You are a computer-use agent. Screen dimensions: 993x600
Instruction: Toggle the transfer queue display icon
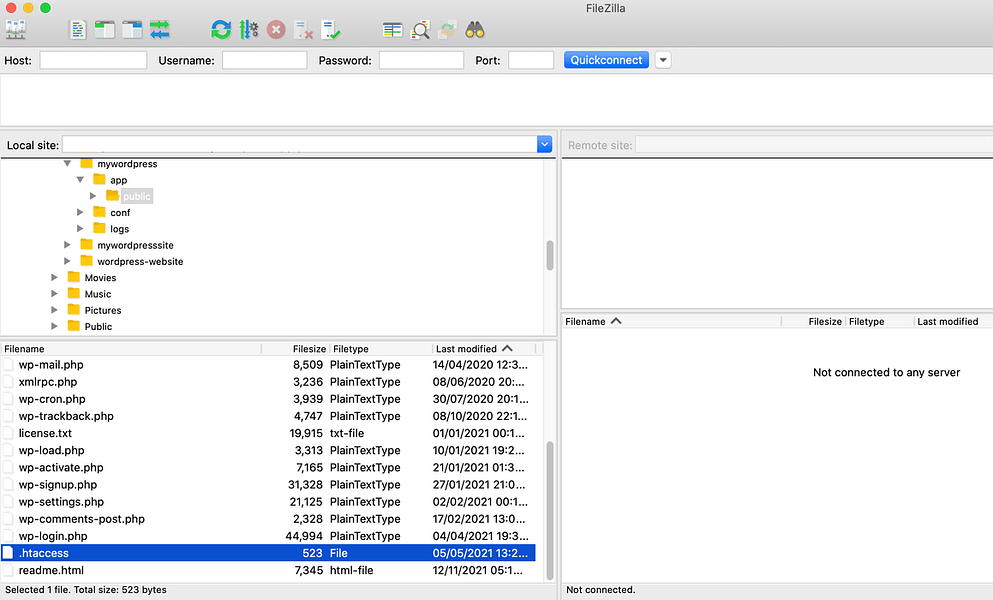pyautogui.click(x=160, y=30)
